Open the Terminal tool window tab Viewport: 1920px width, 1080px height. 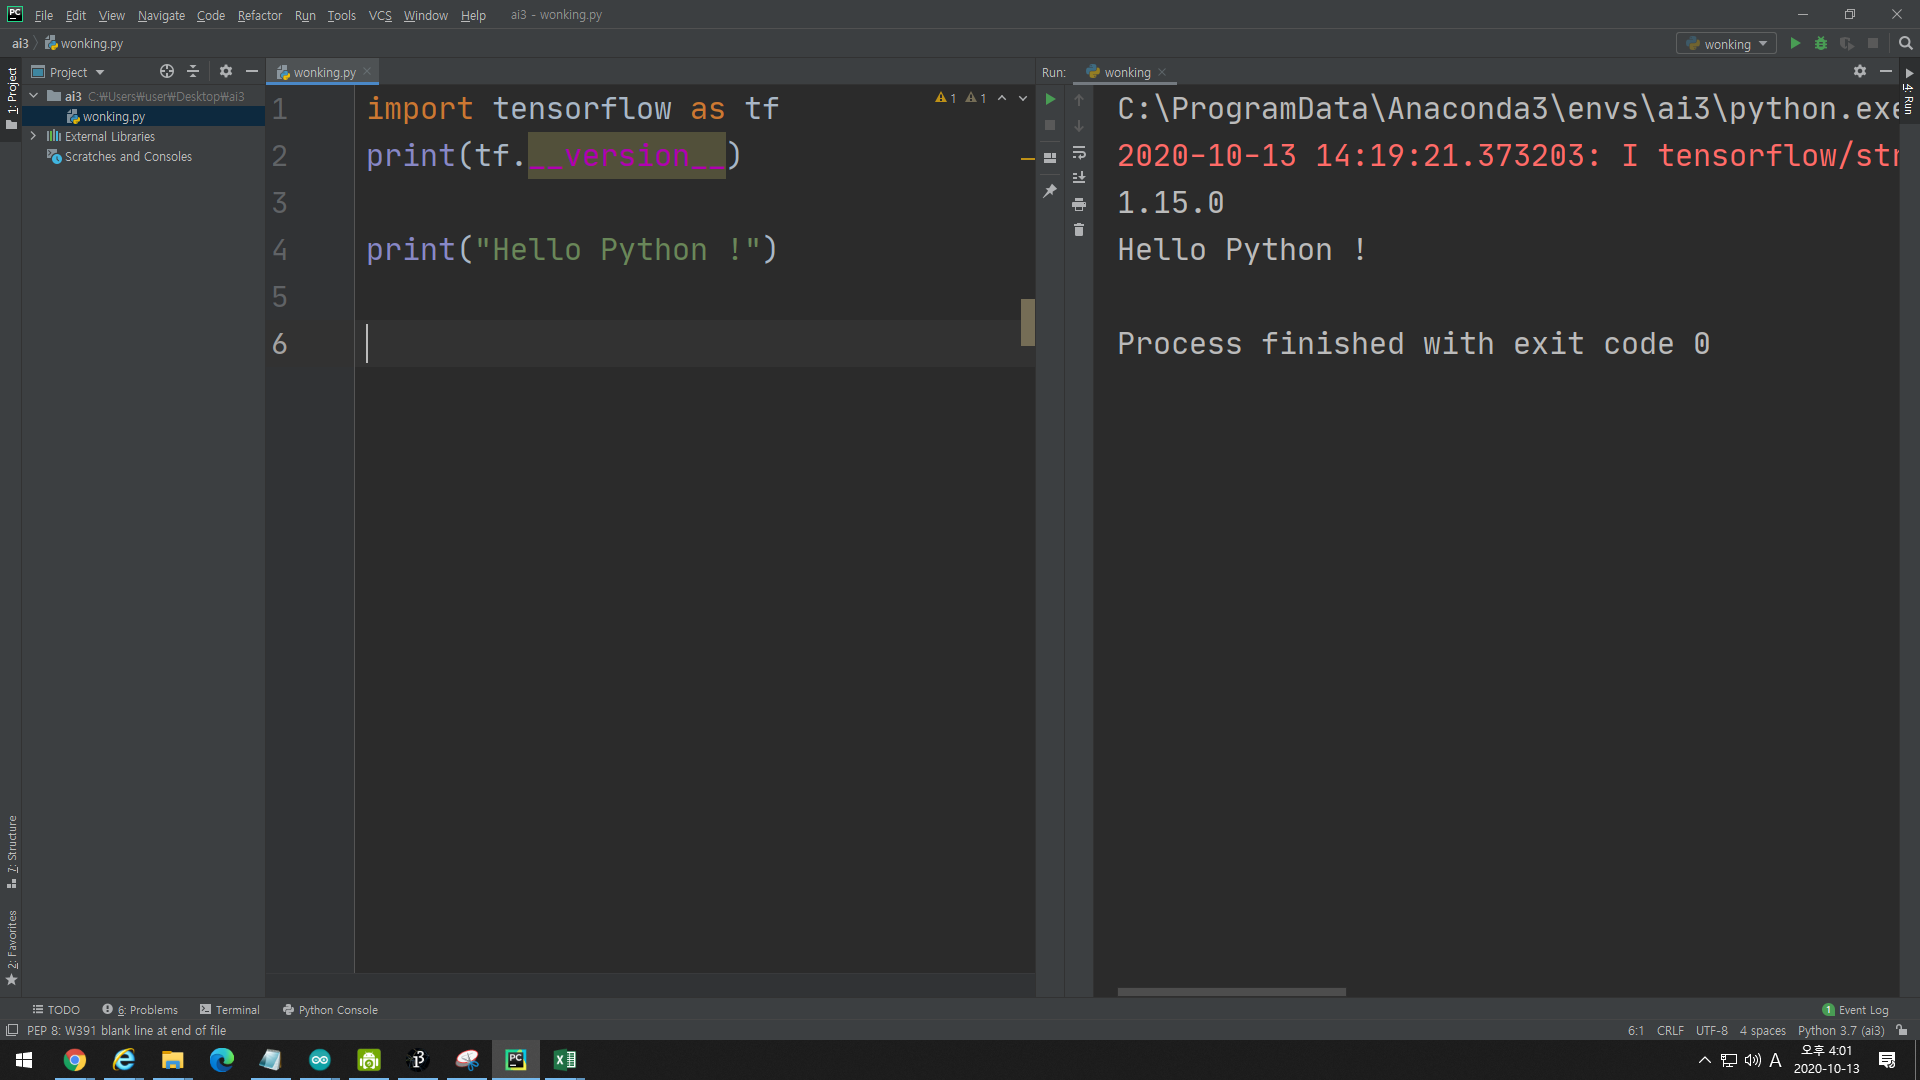[x=230, y=1010]
